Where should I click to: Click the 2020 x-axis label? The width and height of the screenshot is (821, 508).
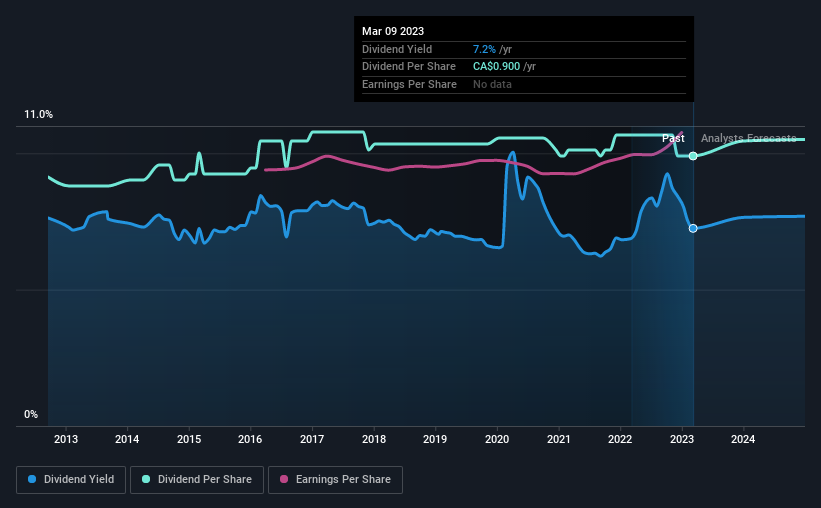pos(497,439)
